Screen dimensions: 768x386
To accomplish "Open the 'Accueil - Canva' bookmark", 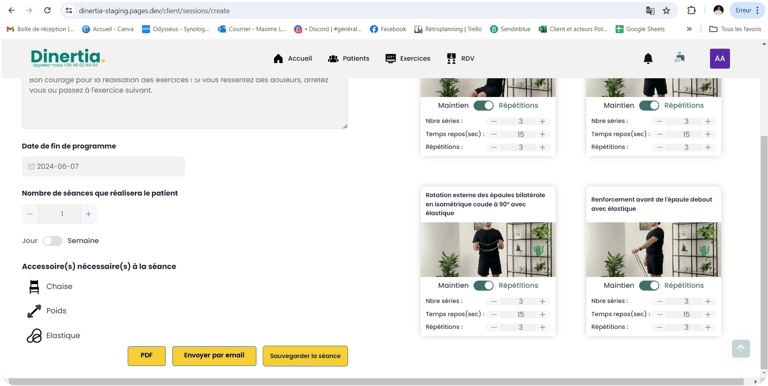I will (x=108, y=29).
